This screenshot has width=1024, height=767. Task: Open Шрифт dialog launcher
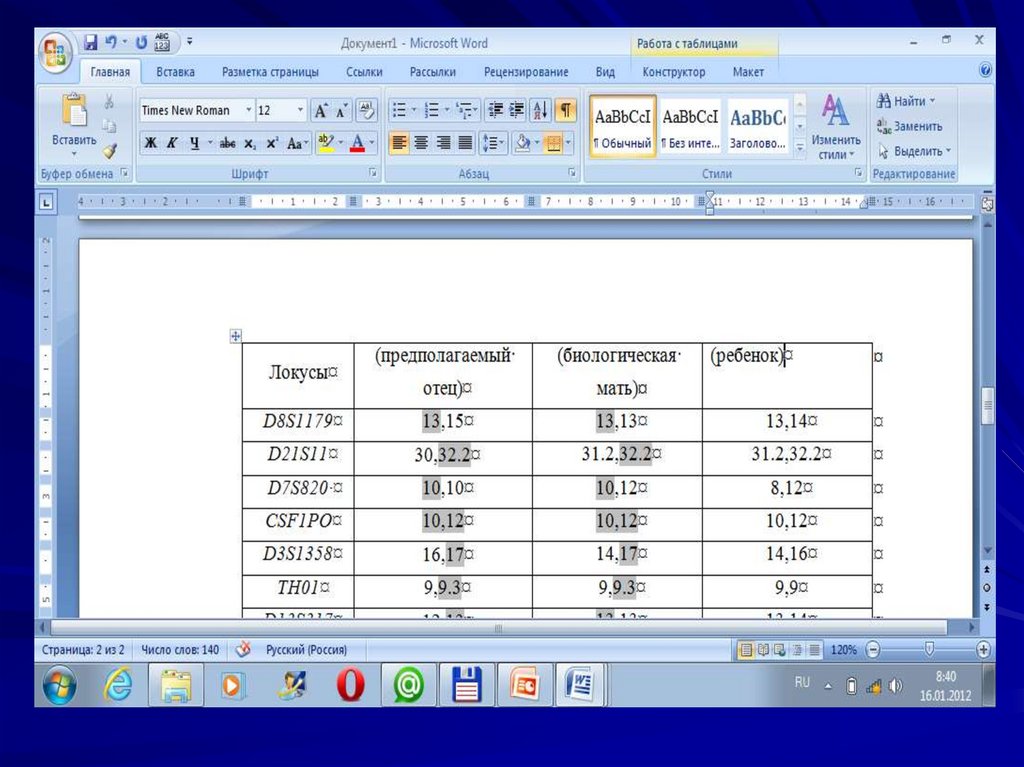(373, 172)
